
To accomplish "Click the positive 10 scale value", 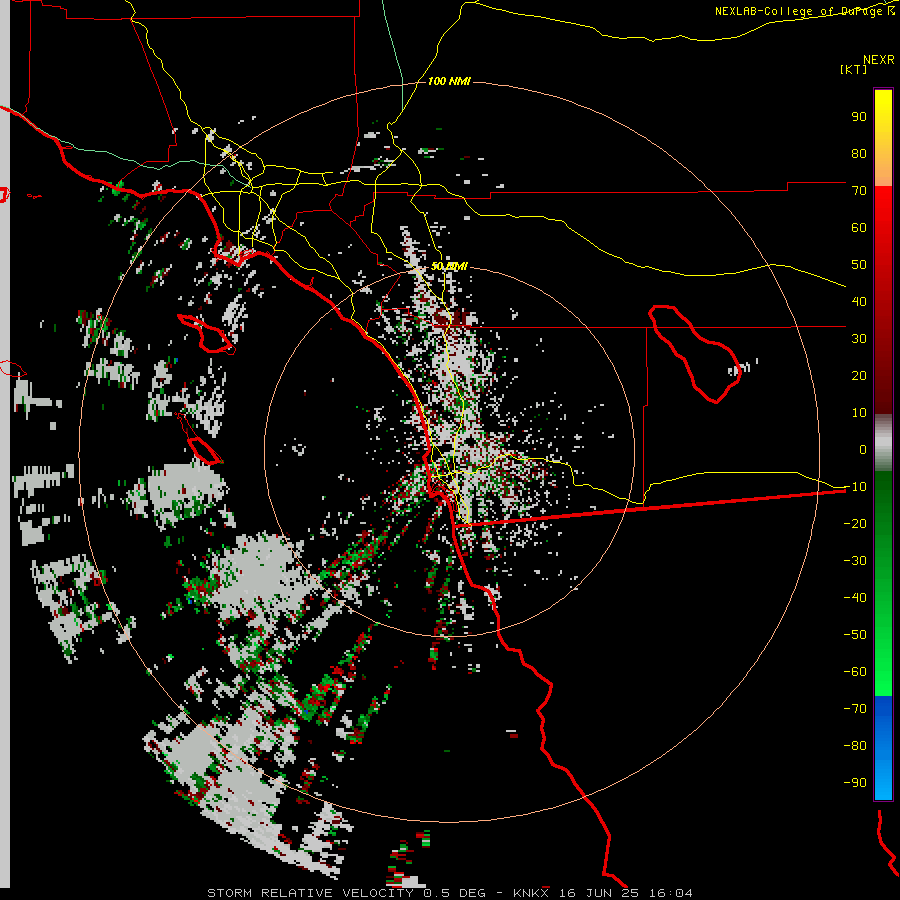I will [x=859, y=413].
